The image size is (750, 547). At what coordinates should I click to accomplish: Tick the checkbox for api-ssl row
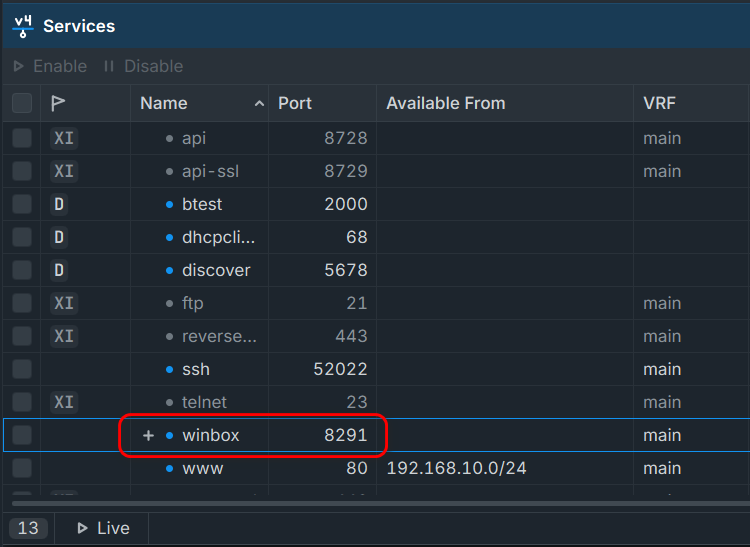click(x=22, y=171)
